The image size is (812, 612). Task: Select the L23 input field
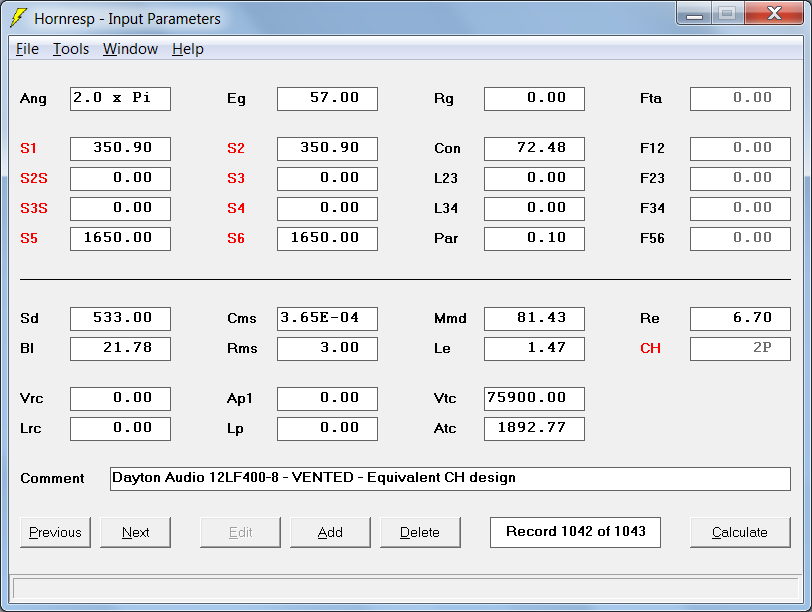pyautogui.click(x=534, y=179)
